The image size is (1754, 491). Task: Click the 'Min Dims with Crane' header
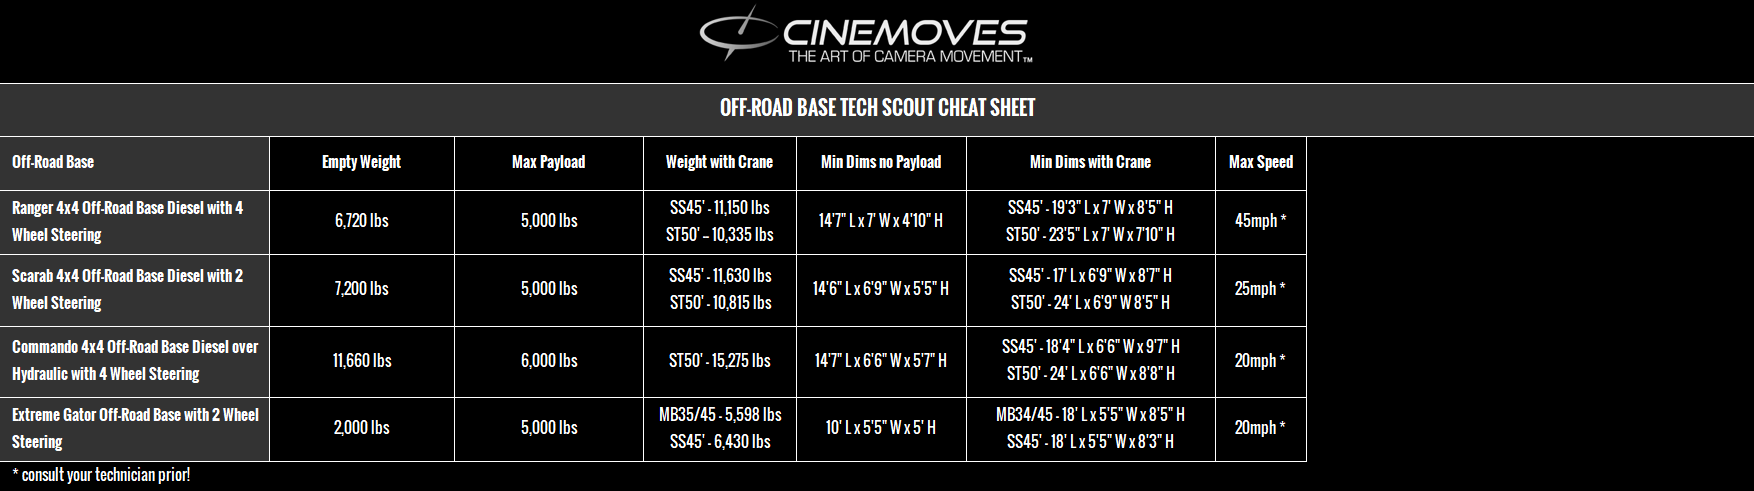1090,162
